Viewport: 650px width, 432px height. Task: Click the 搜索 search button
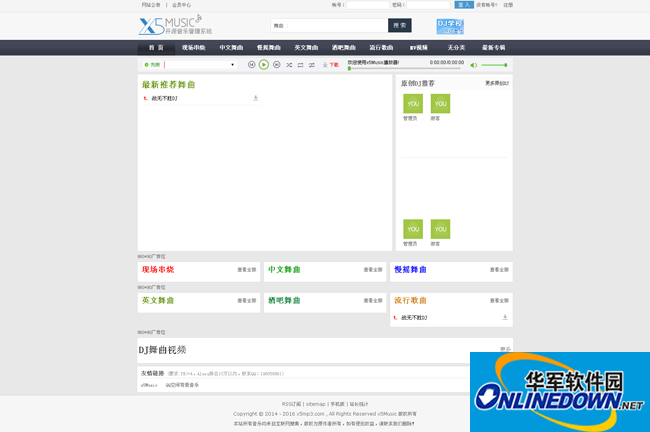click(400, 25)
